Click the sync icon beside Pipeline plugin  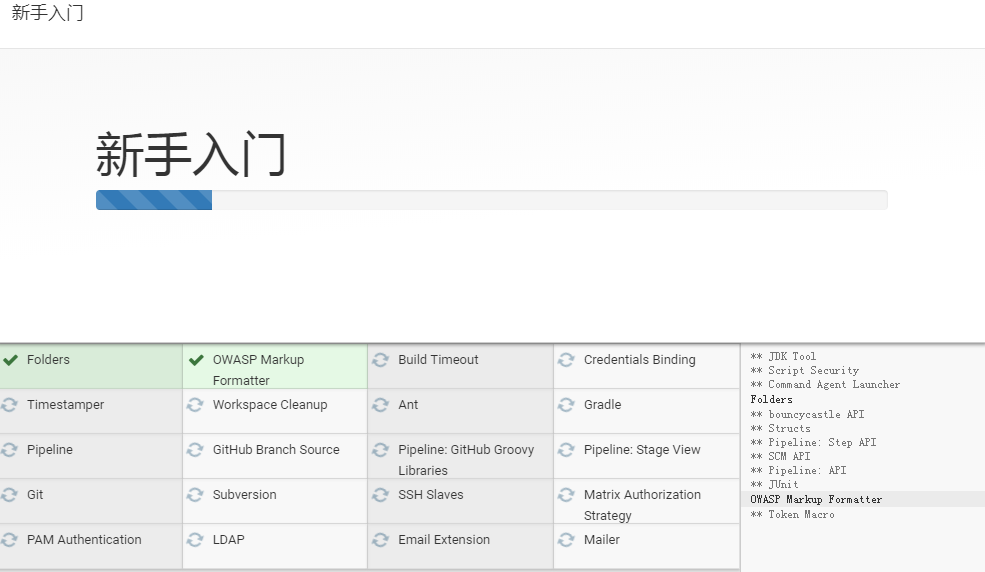pos(9,450)
